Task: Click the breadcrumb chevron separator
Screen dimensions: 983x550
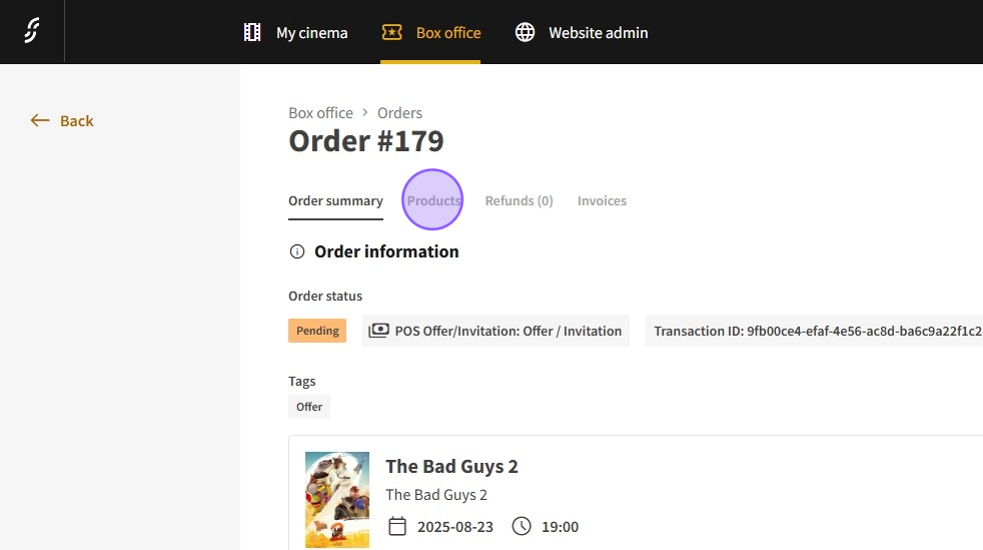Action: tap(365, 113)
